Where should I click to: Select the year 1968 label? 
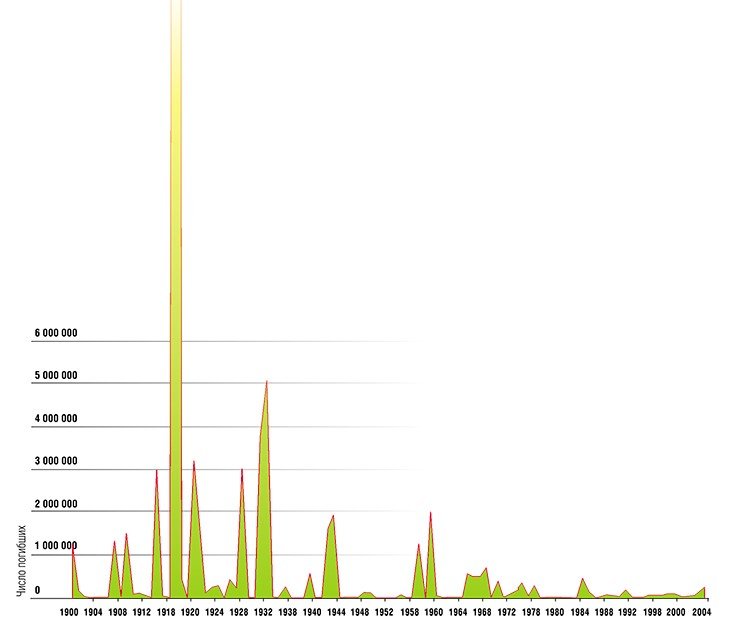pyautogui.click(x=482, y=613)
